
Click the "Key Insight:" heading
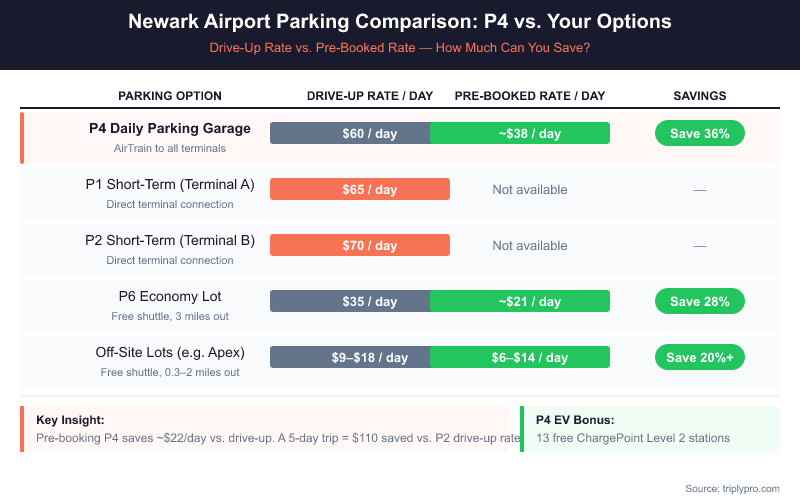70,420
